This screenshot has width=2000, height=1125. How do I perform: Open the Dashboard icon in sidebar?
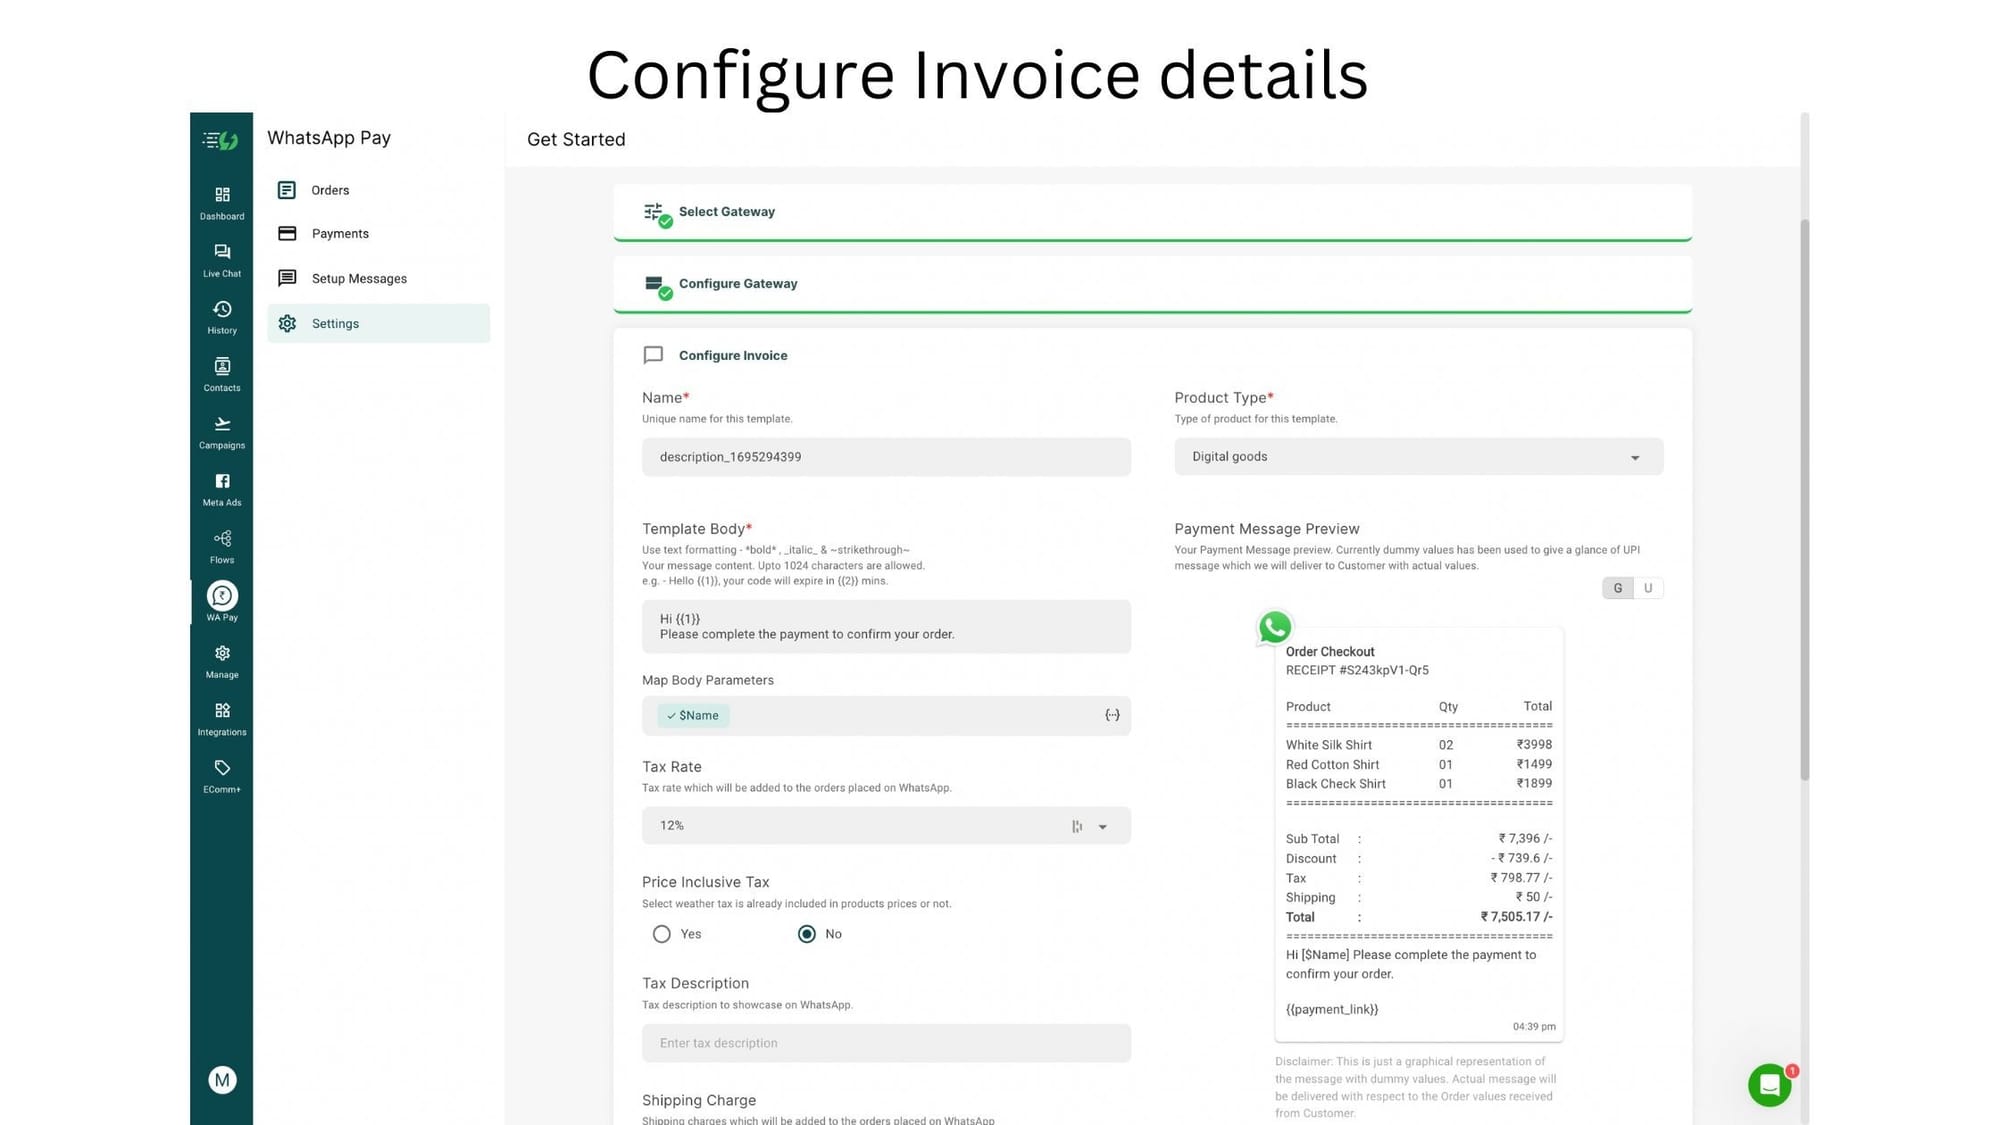pyautogui.click(x=222, y=202)
